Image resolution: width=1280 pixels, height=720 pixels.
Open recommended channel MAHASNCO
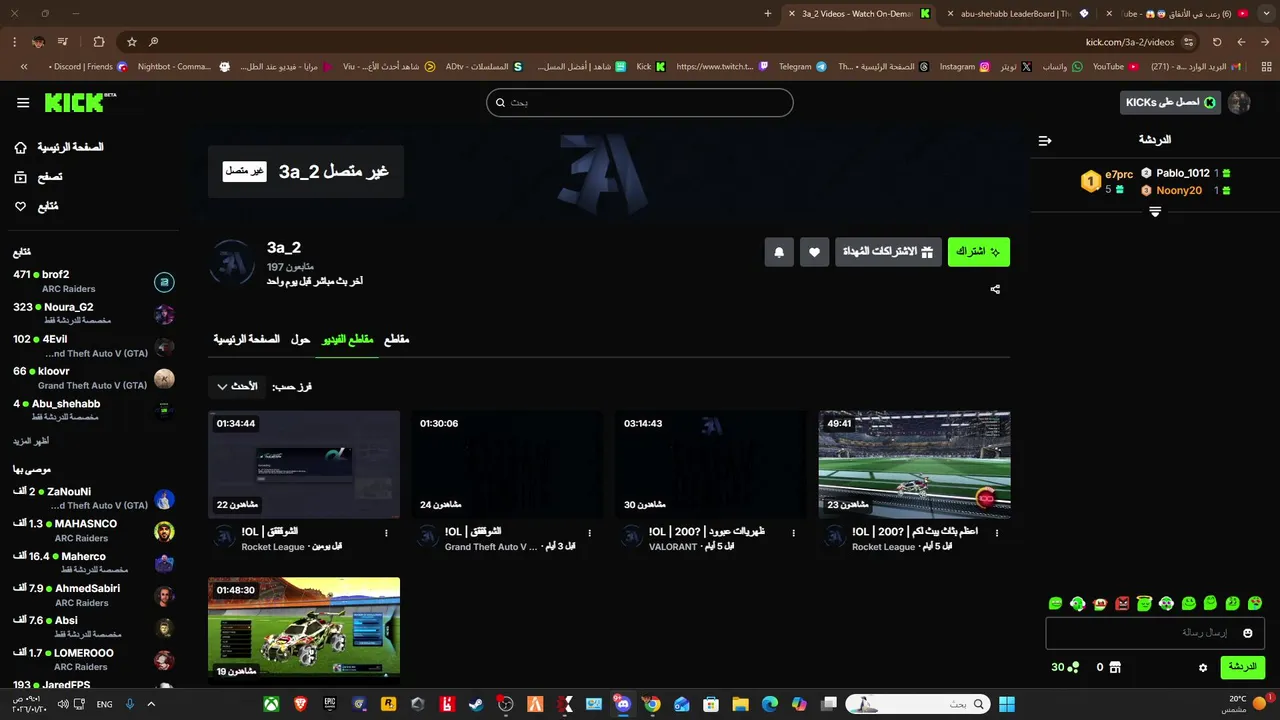click(93, 531)
